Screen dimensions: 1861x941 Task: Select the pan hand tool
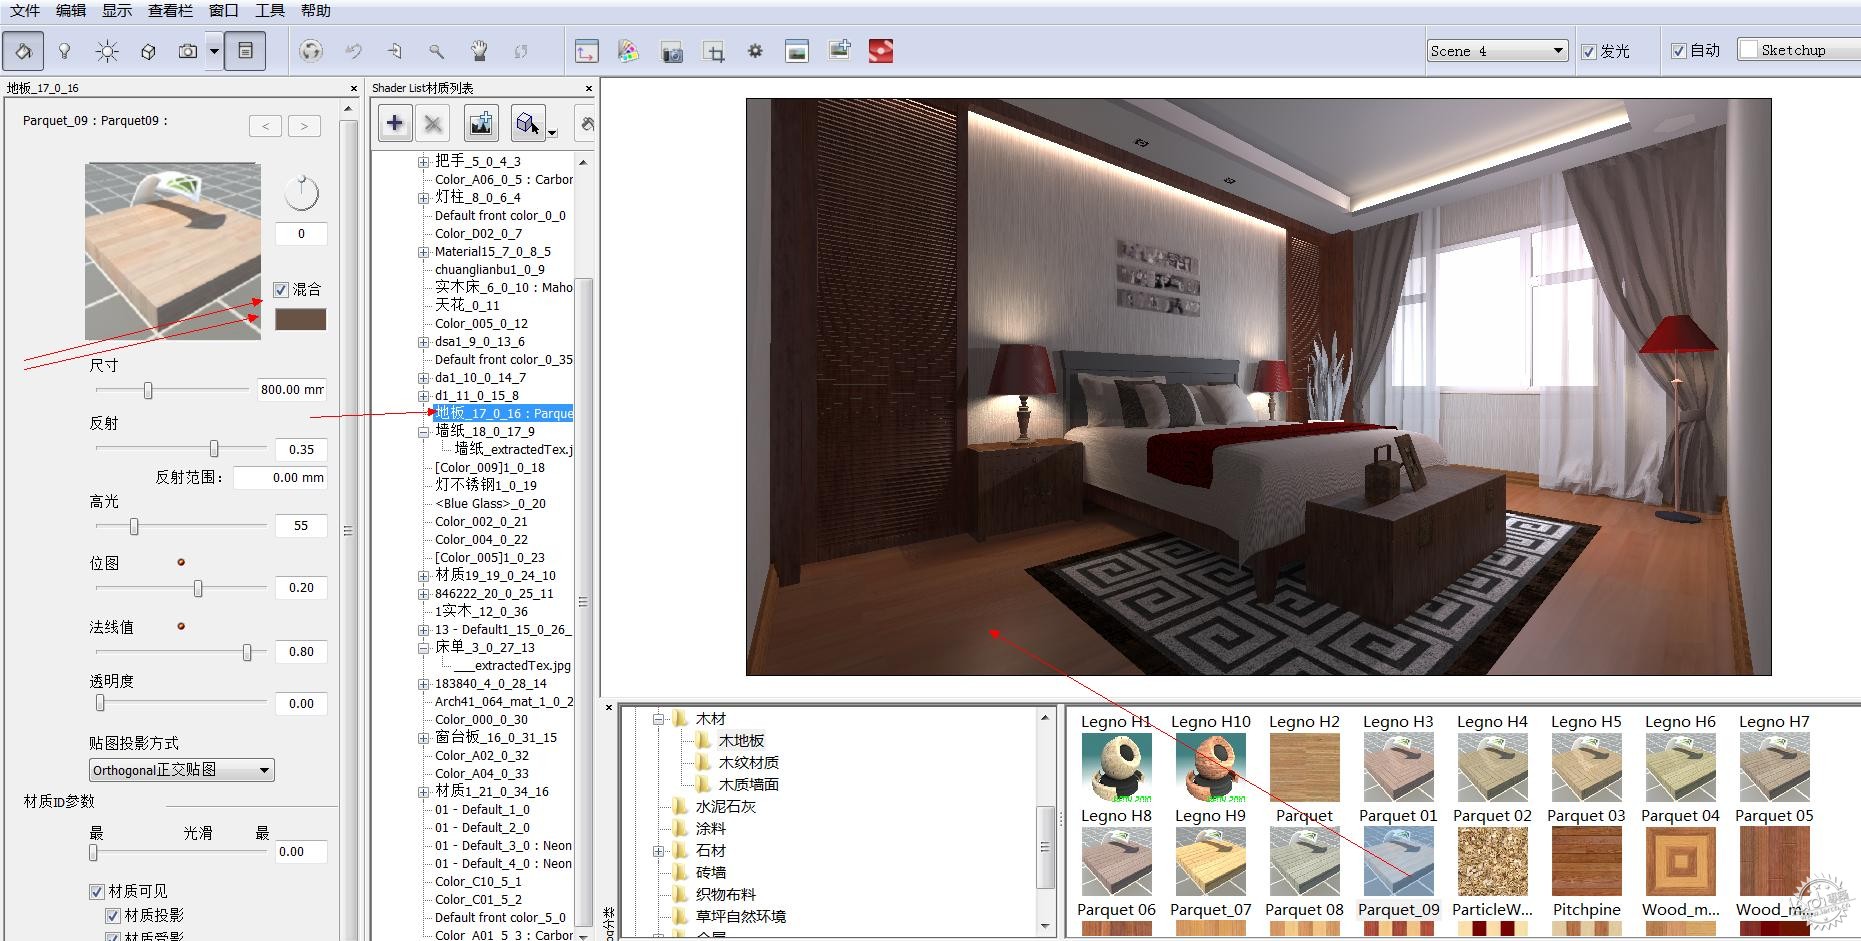479,51
